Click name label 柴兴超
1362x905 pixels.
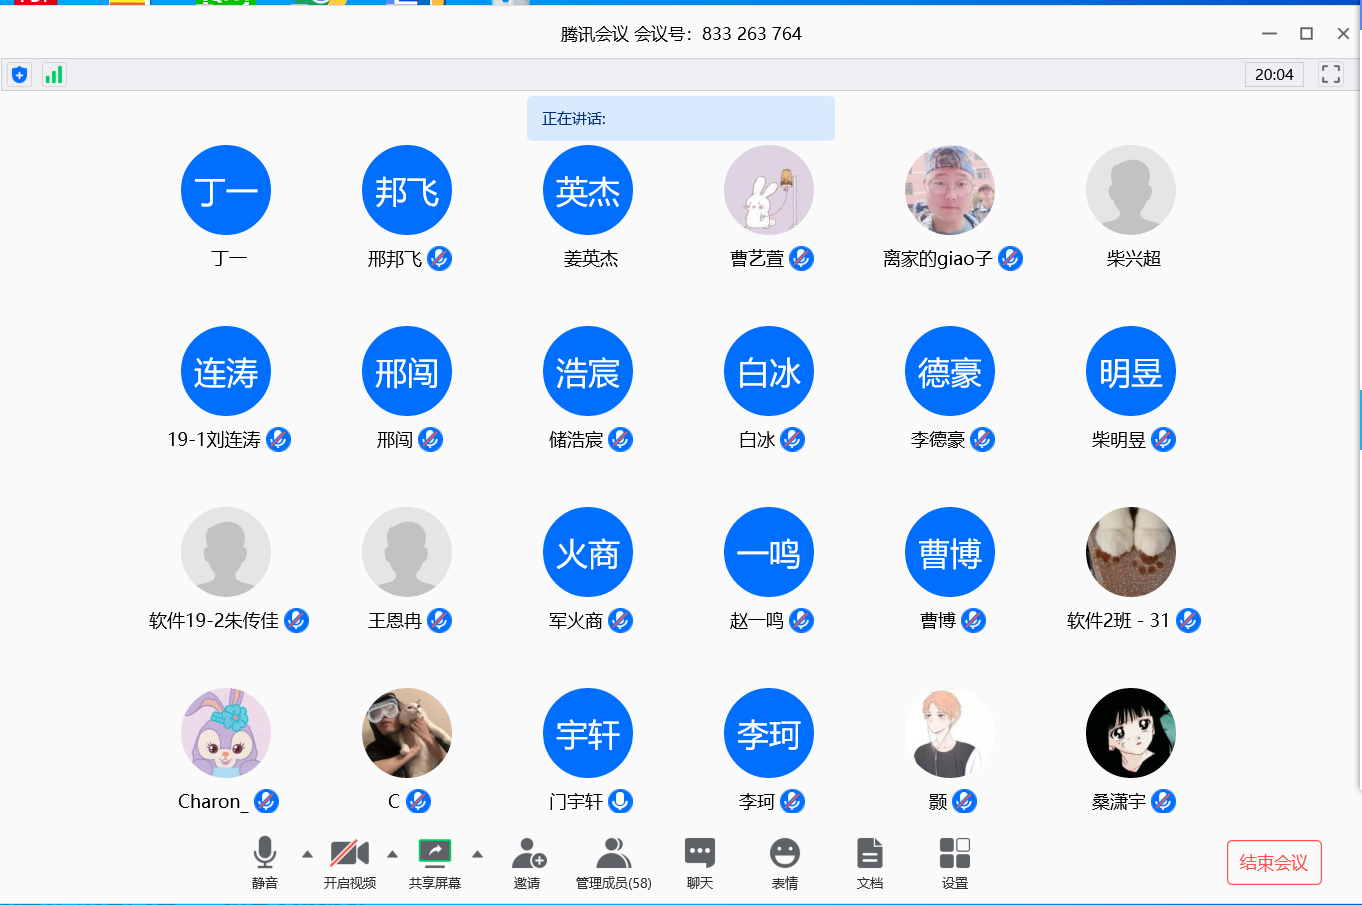click(x=1134, y=259)
